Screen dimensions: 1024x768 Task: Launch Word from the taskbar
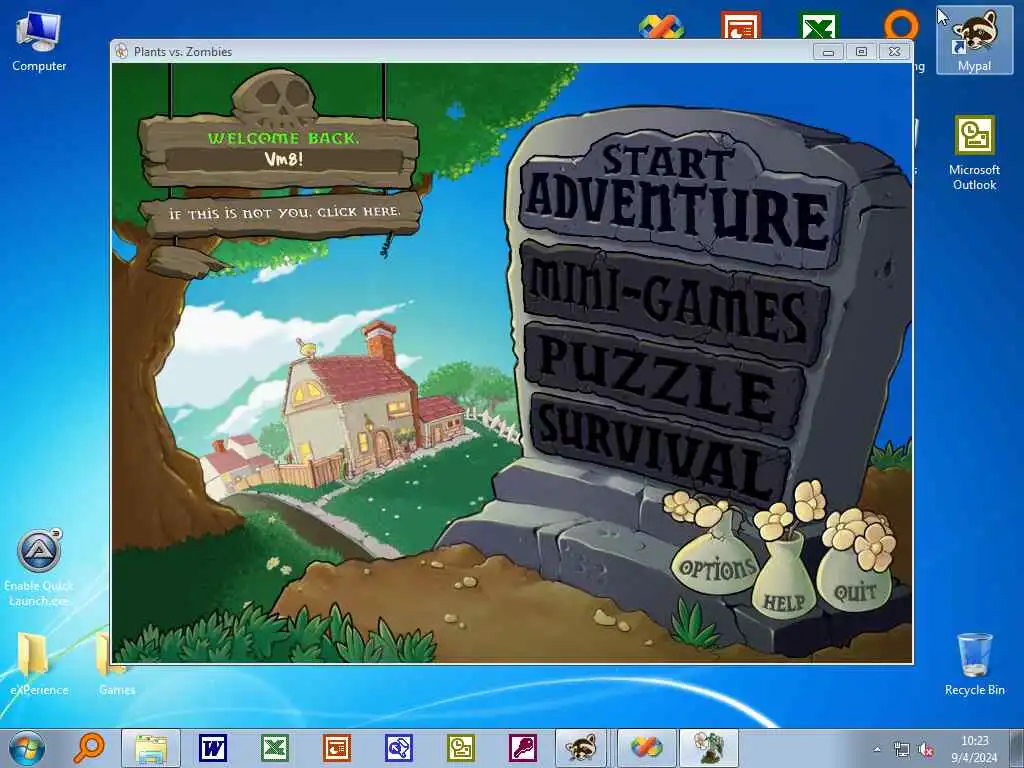[x=213, y=748]
